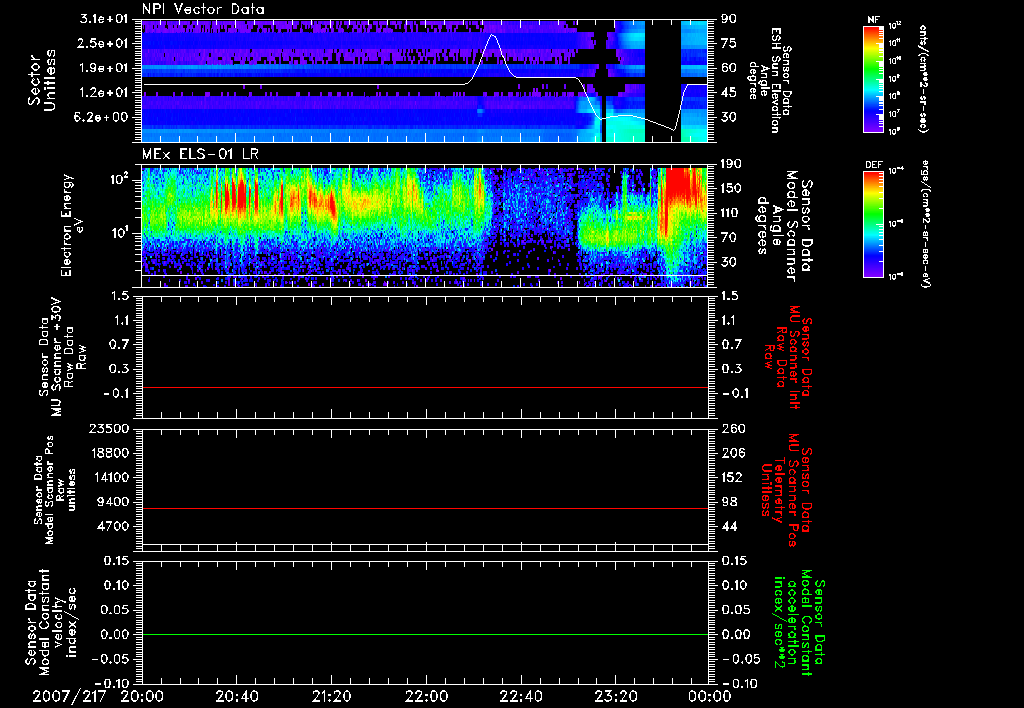Click the 75 degree Sun elevation tick
The image size is (1024, 708).
pyautogui.click(x=729, y=43)
